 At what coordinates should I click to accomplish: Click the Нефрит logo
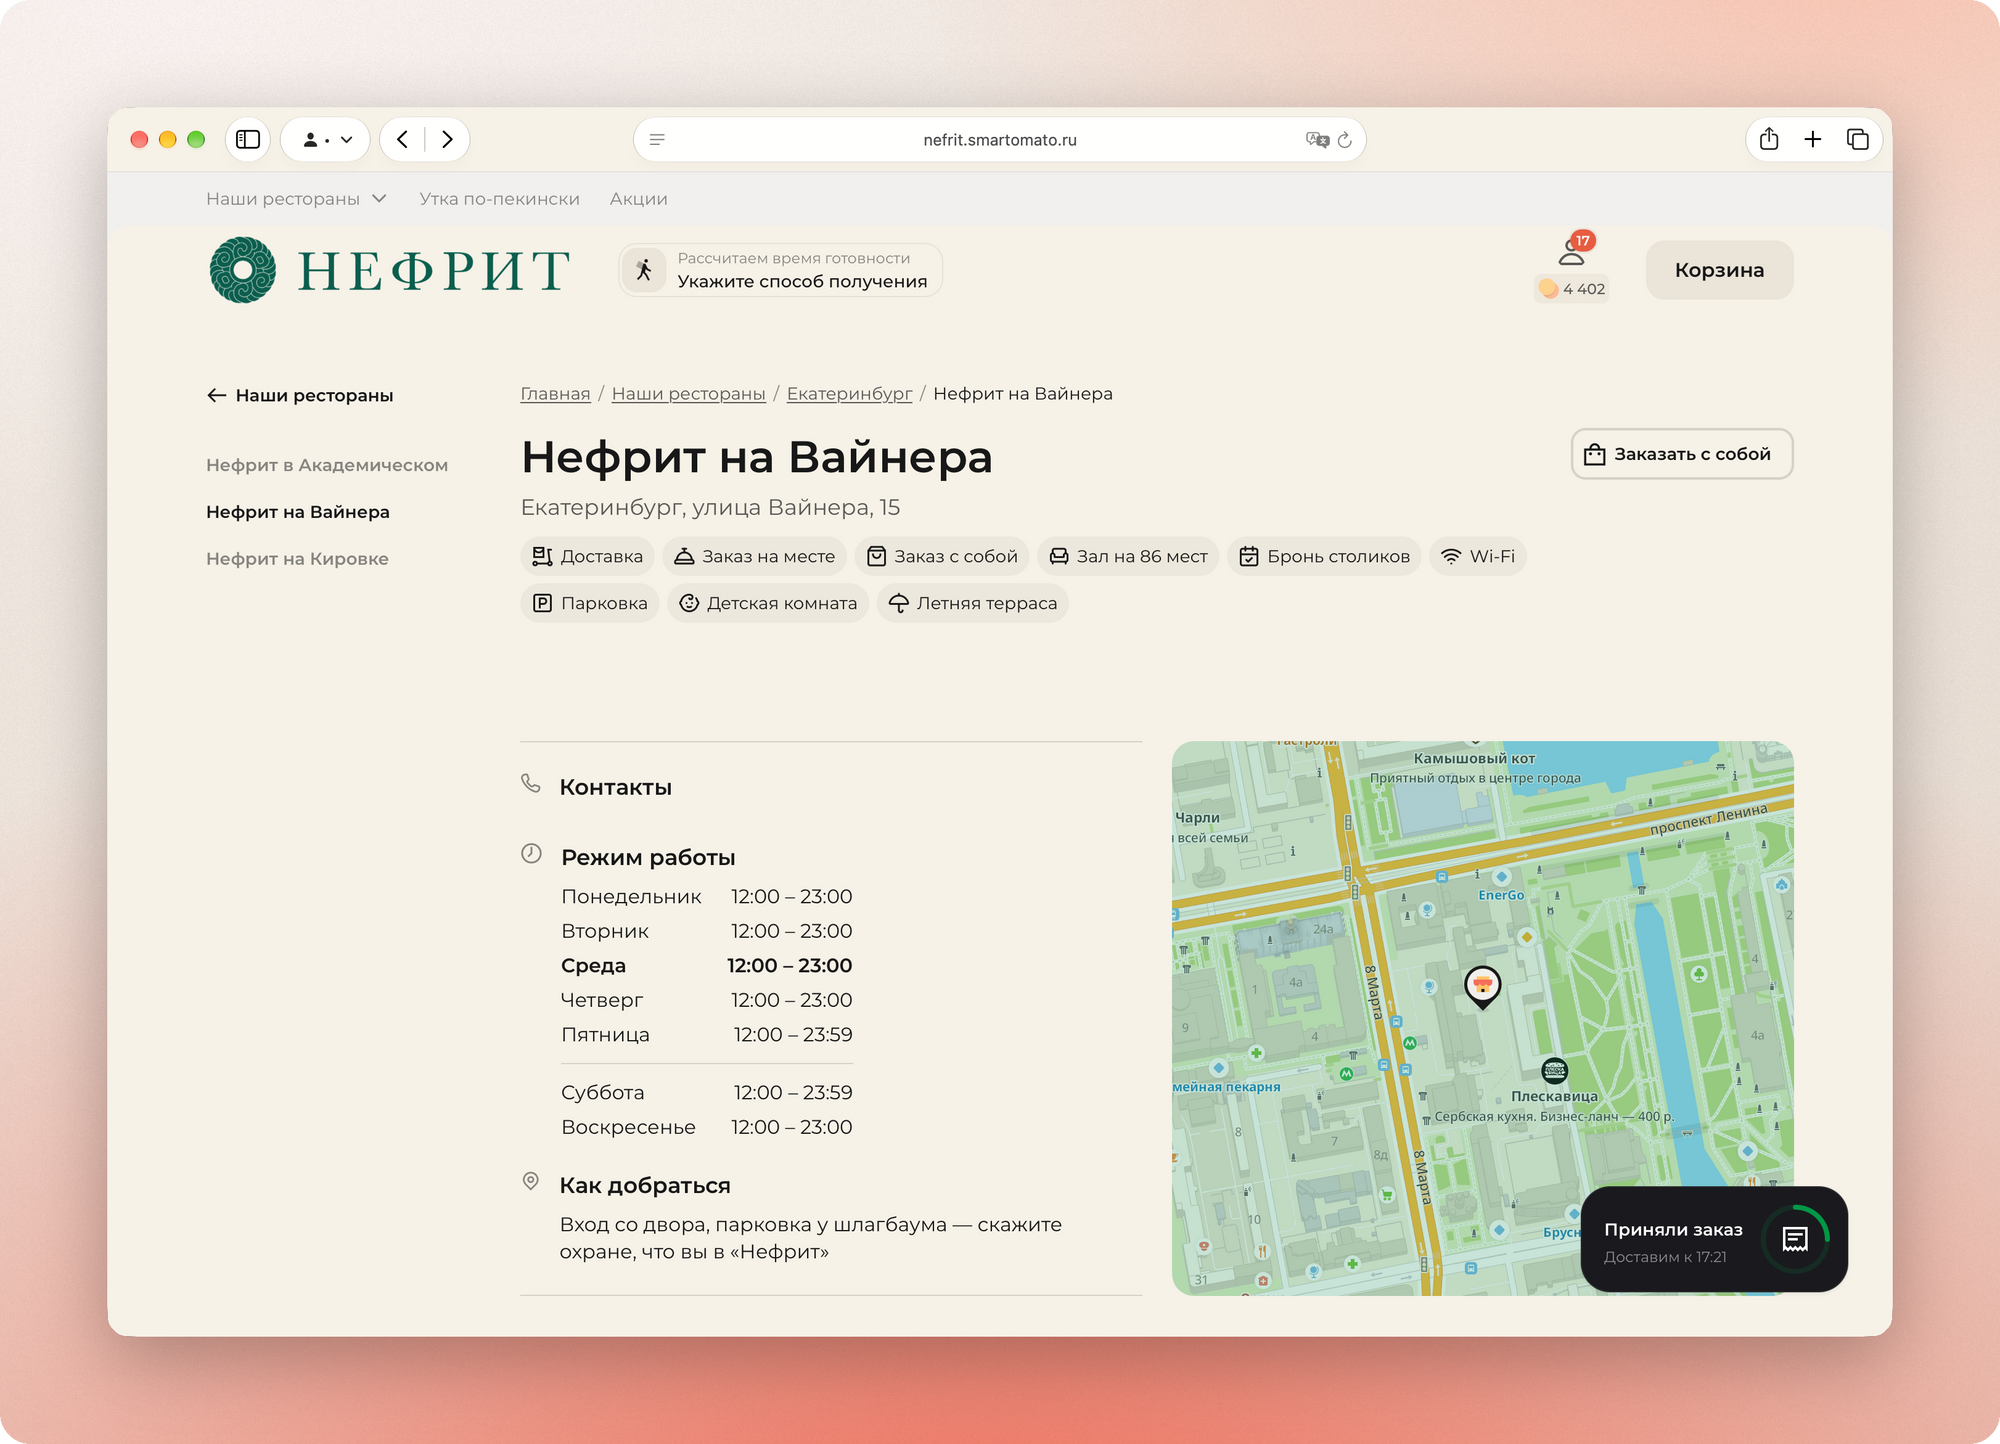[x=390, y=270]
